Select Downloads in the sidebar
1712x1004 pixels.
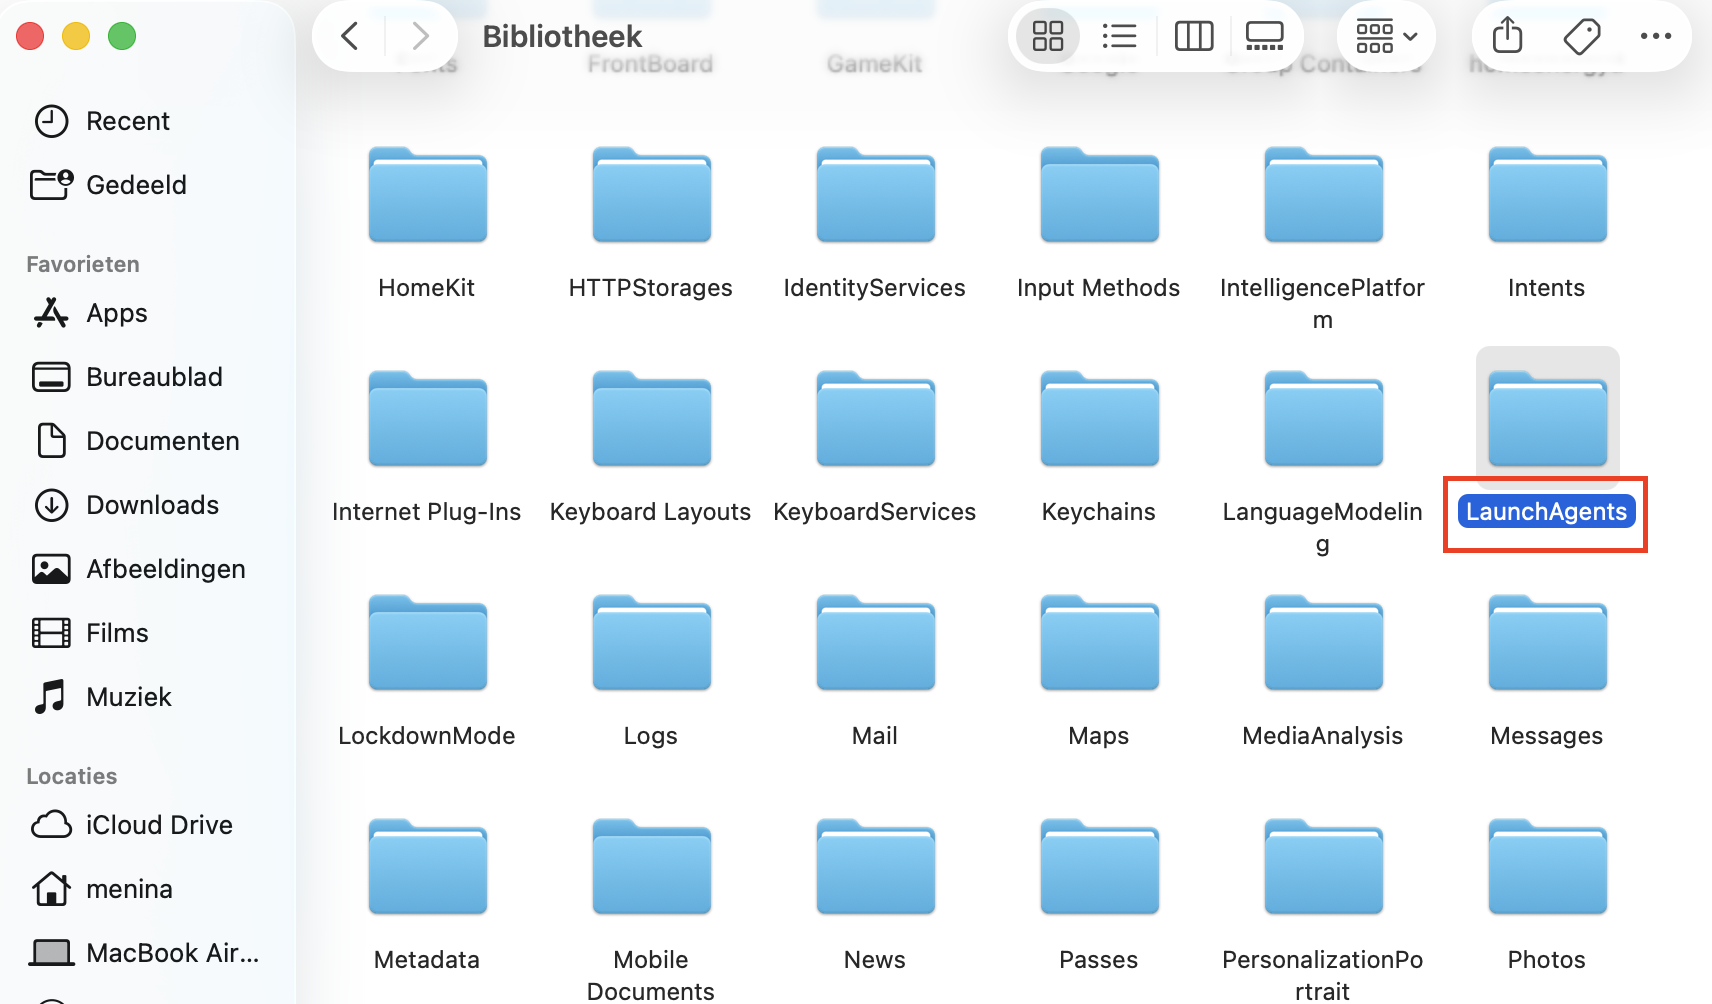tap(152, 505)
